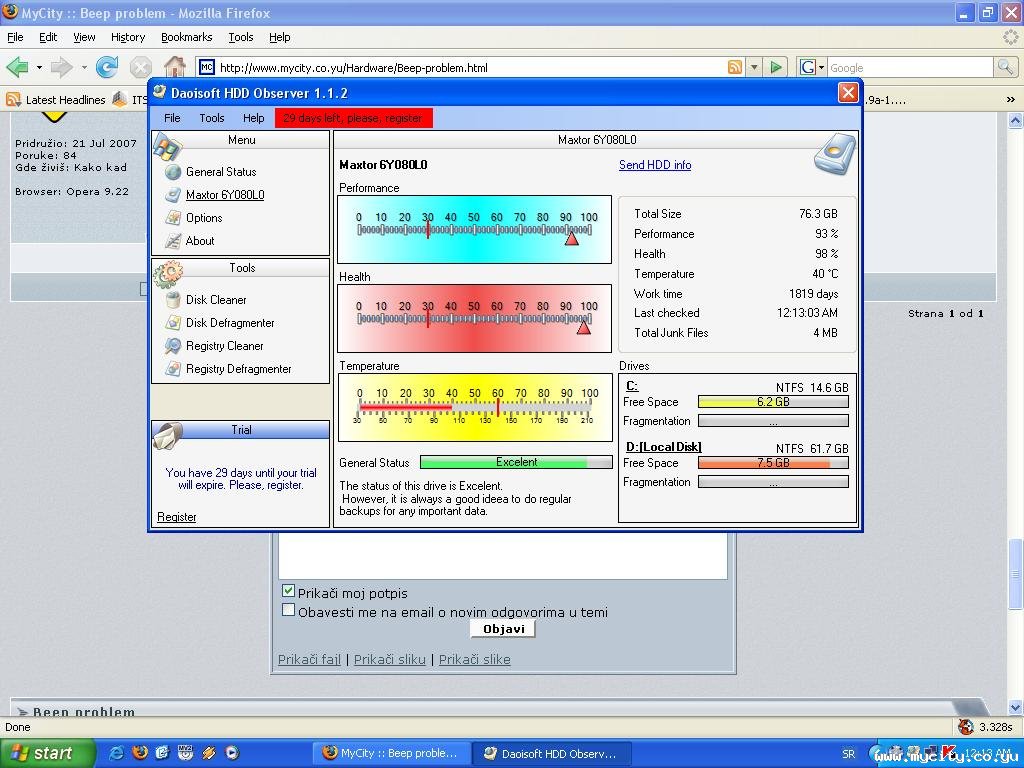Click the Options icon in Menu
This screenshot has width=1024, height=768.
tap(172, 217)
